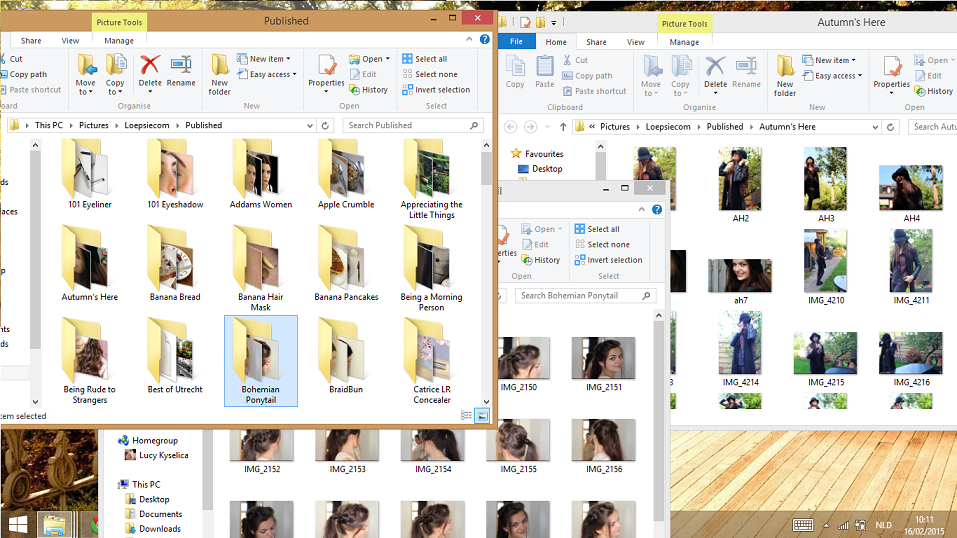Click Copy to in Published window
The image size is (957, 538).
click(x=115, y=75)
